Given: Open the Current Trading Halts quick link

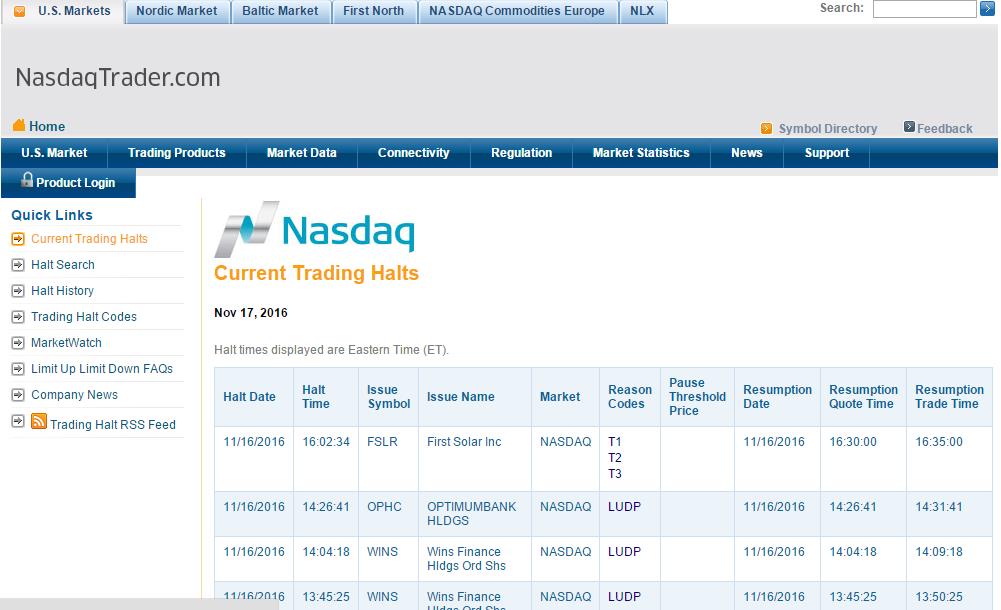Looking at the screenshot, I should tap(89, 239).
